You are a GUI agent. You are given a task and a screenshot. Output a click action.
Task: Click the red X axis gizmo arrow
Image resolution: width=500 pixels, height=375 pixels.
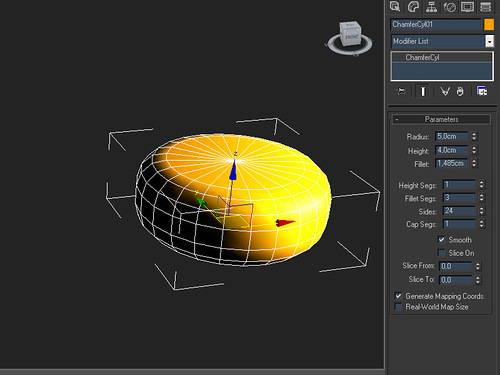pyautogui.click(x=285, y=223)
